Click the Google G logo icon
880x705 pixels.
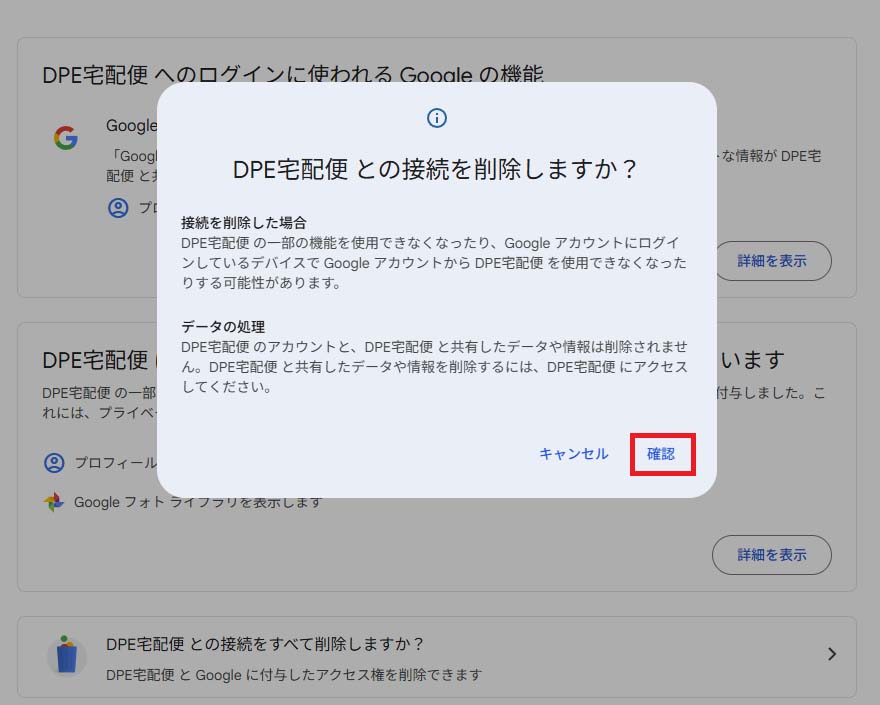66,138
